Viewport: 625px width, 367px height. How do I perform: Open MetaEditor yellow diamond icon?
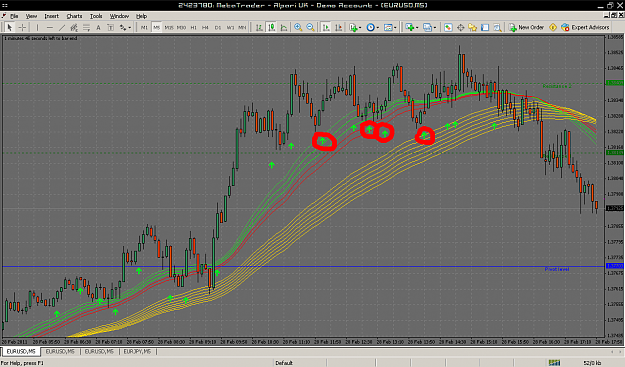553,27
